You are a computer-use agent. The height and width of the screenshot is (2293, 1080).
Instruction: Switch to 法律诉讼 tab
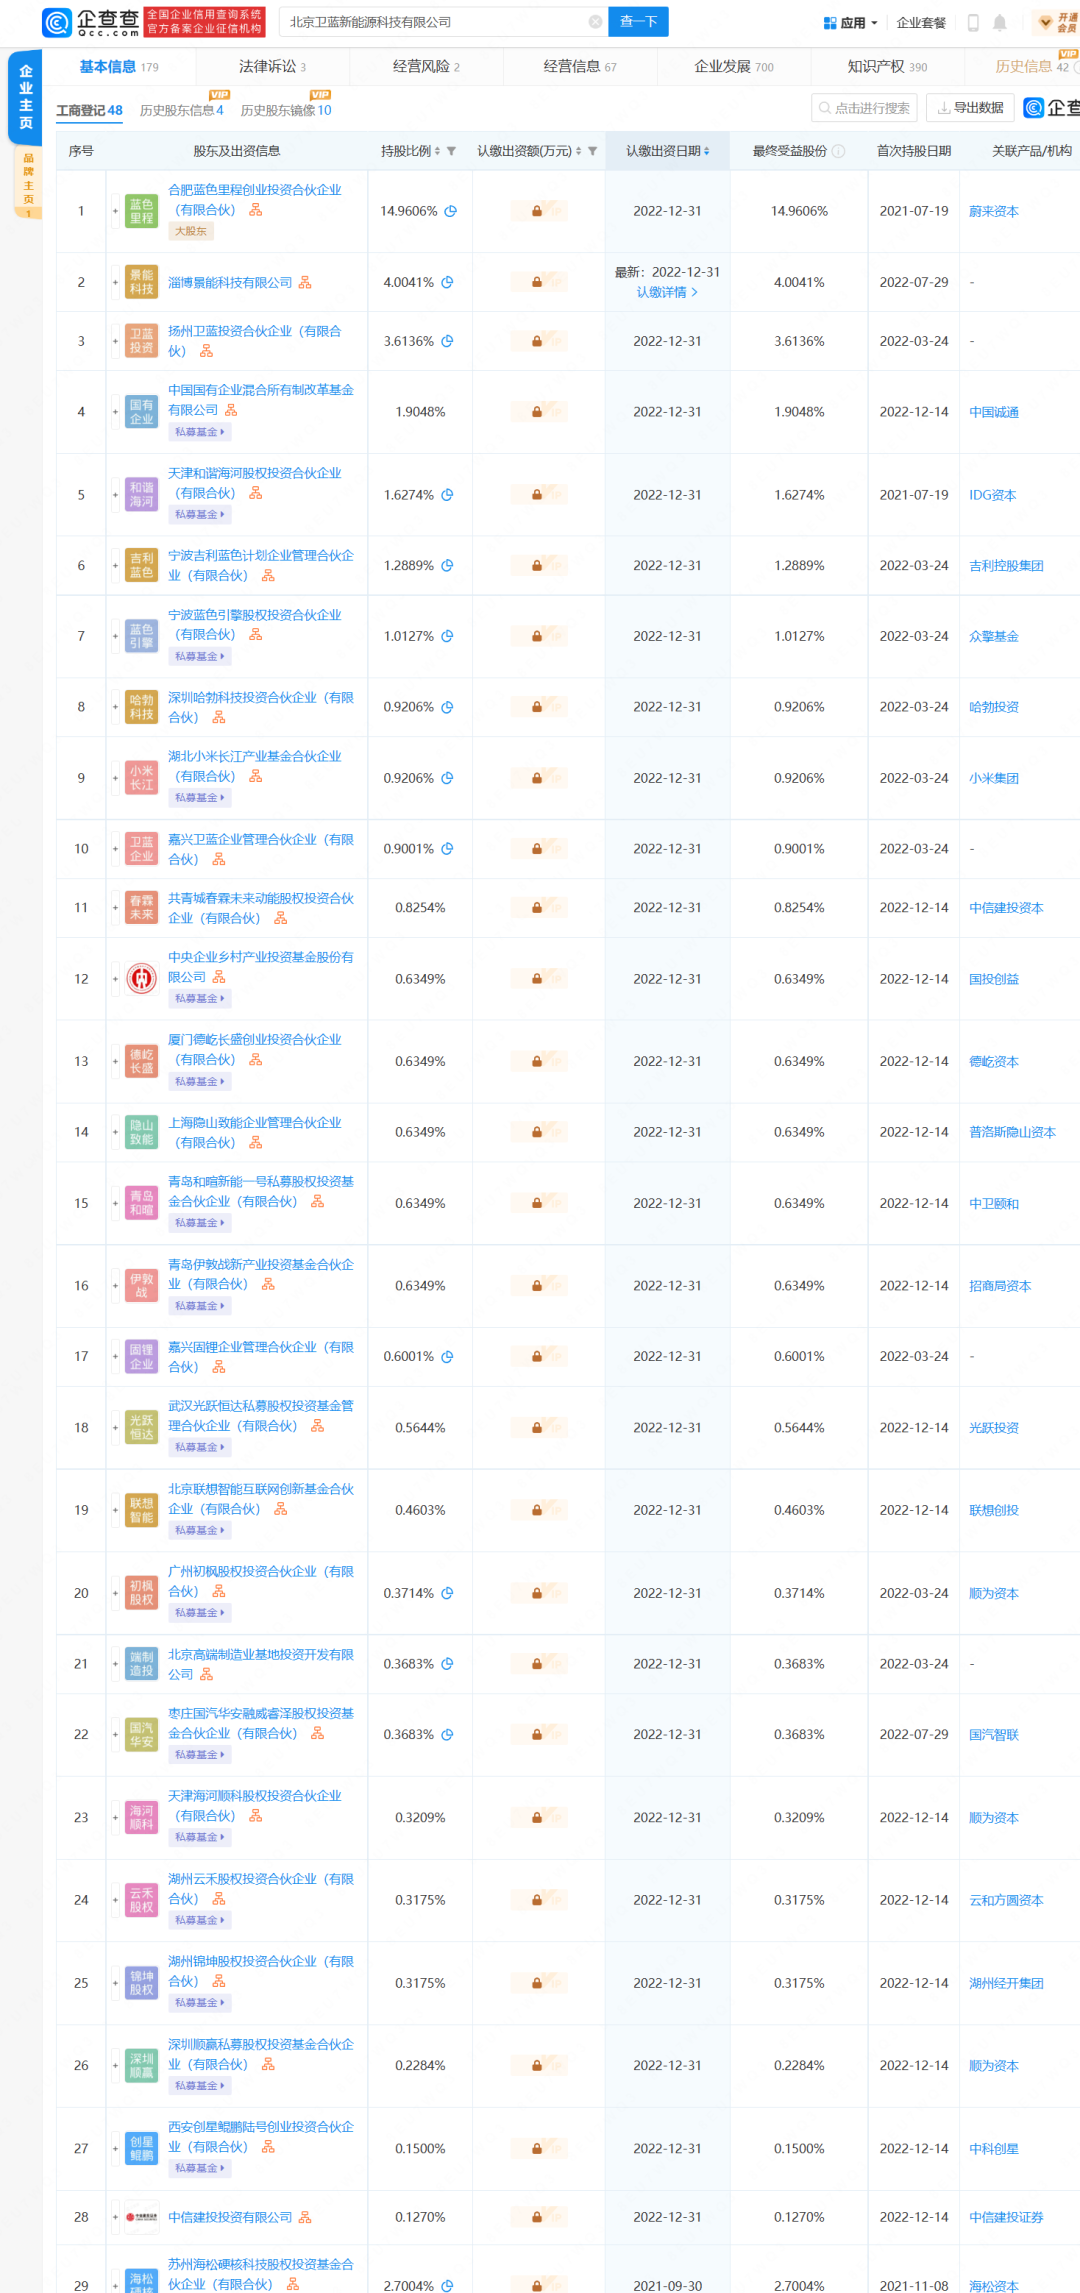coord(272,67)
